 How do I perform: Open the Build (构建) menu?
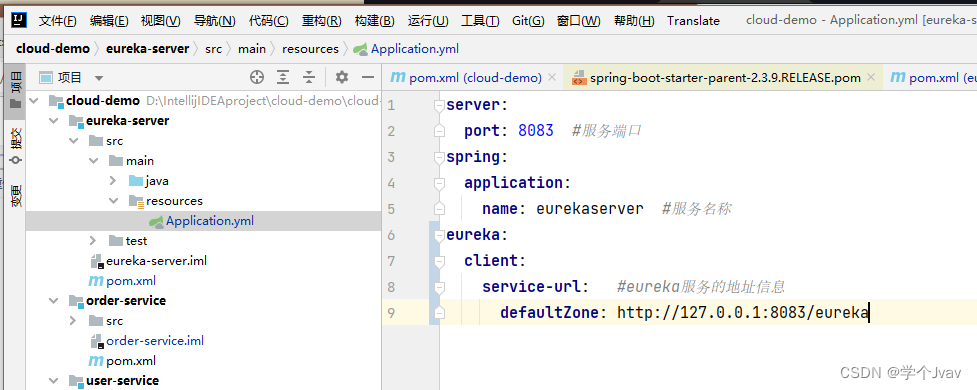pyautogui.click(x=374, y=21)
